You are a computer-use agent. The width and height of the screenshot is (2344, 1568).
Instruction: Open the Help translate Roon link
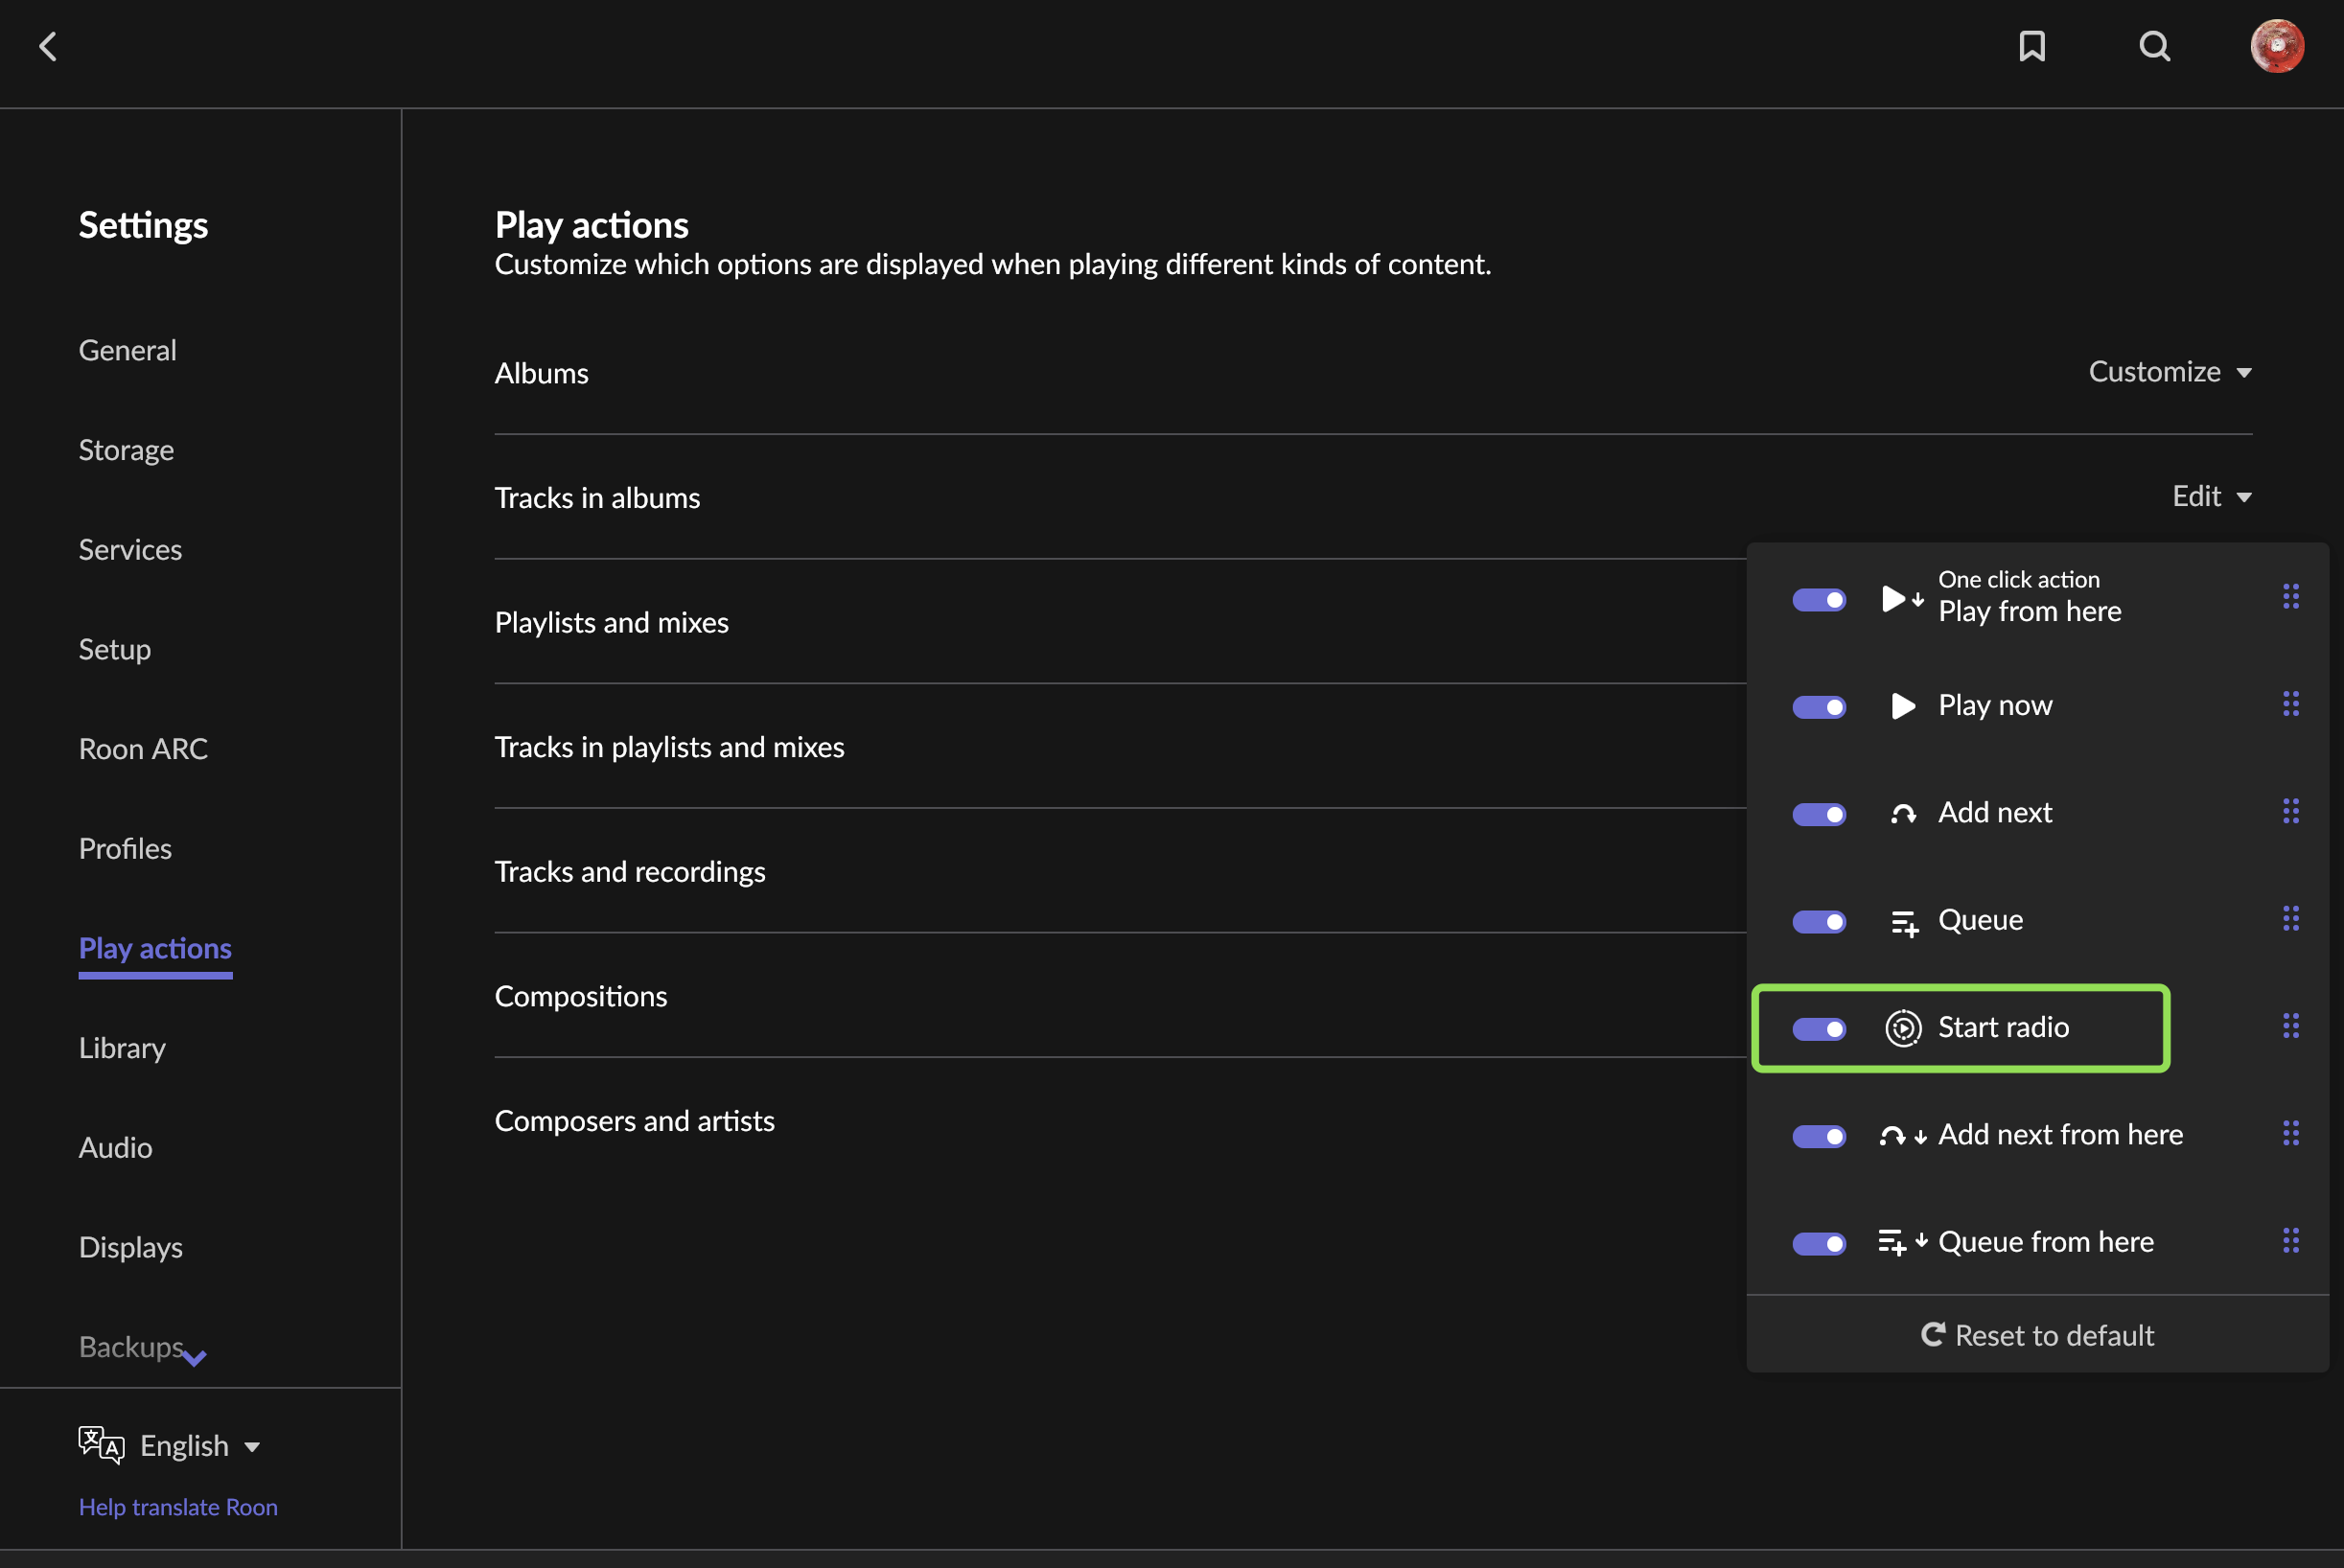(178, 1507)
